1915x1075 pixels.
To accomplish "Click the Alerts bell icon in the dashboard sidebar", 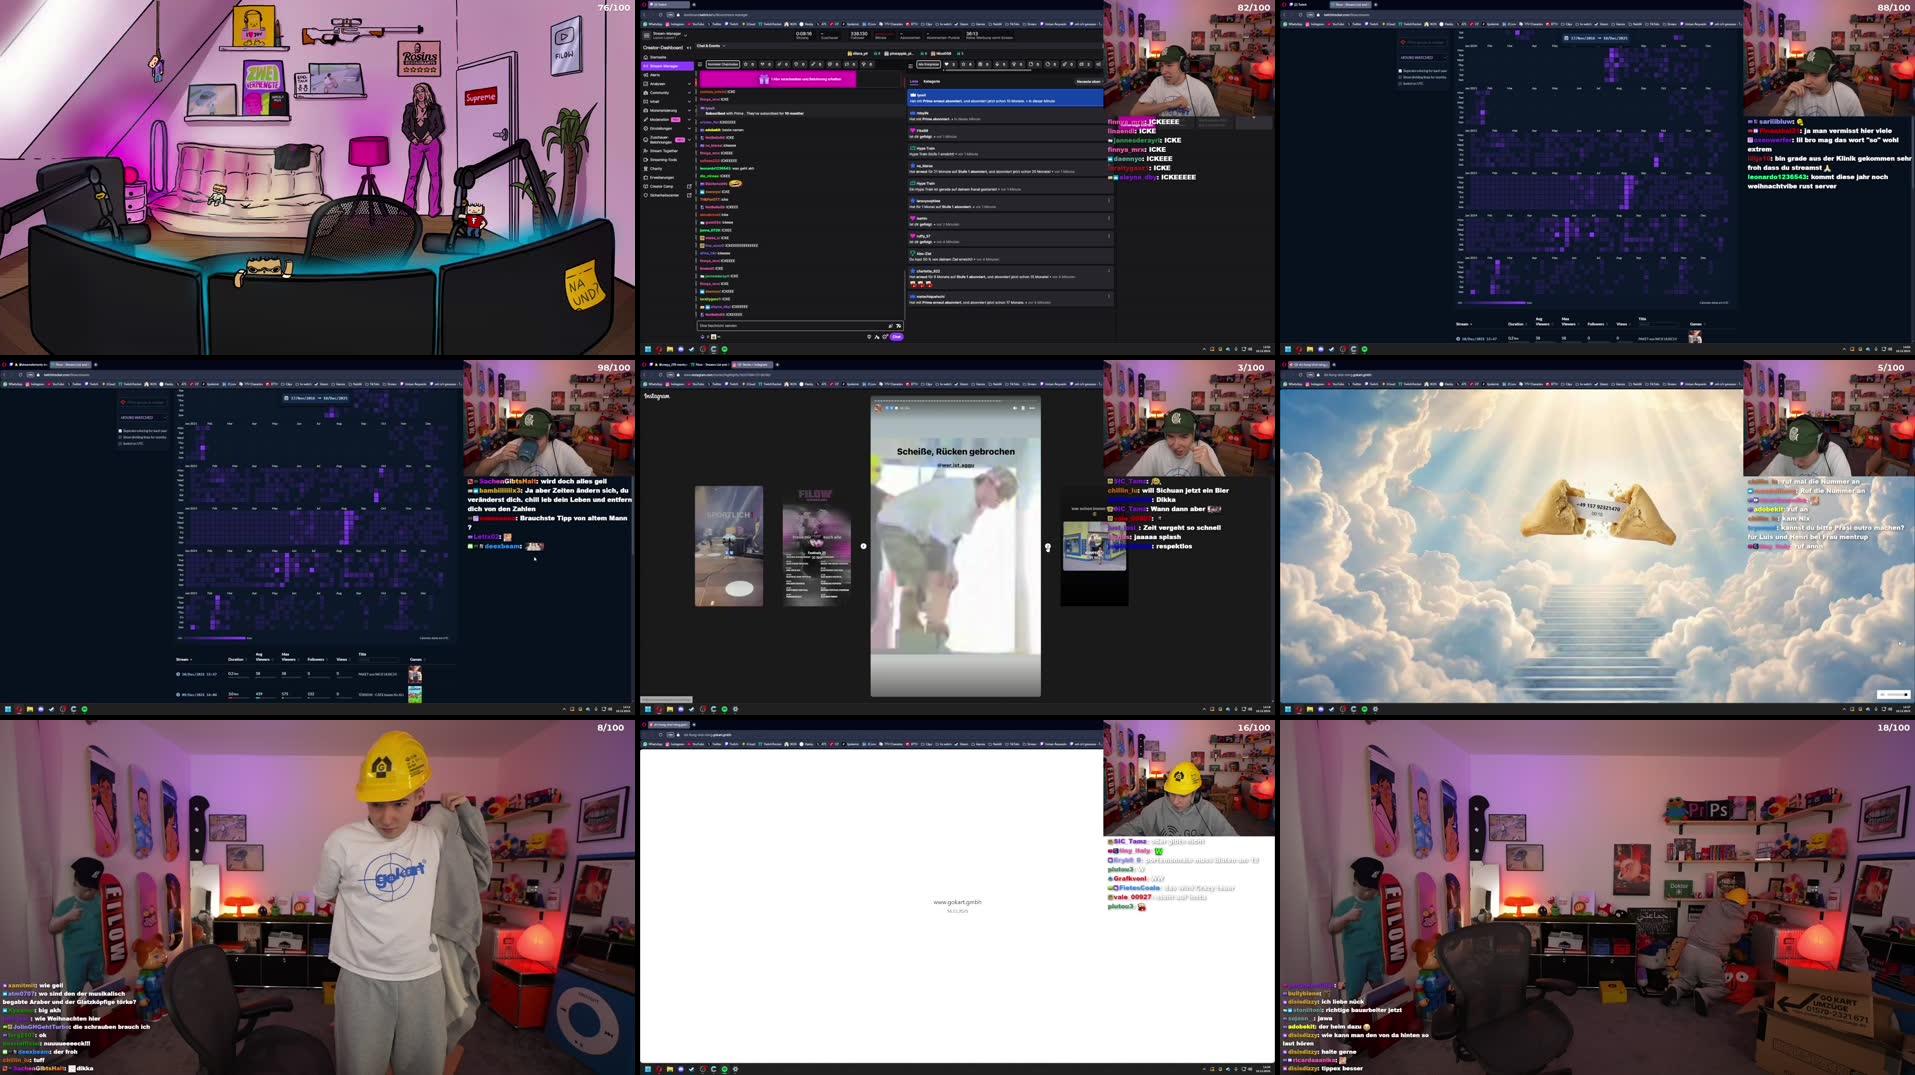I will click(647, 75).
